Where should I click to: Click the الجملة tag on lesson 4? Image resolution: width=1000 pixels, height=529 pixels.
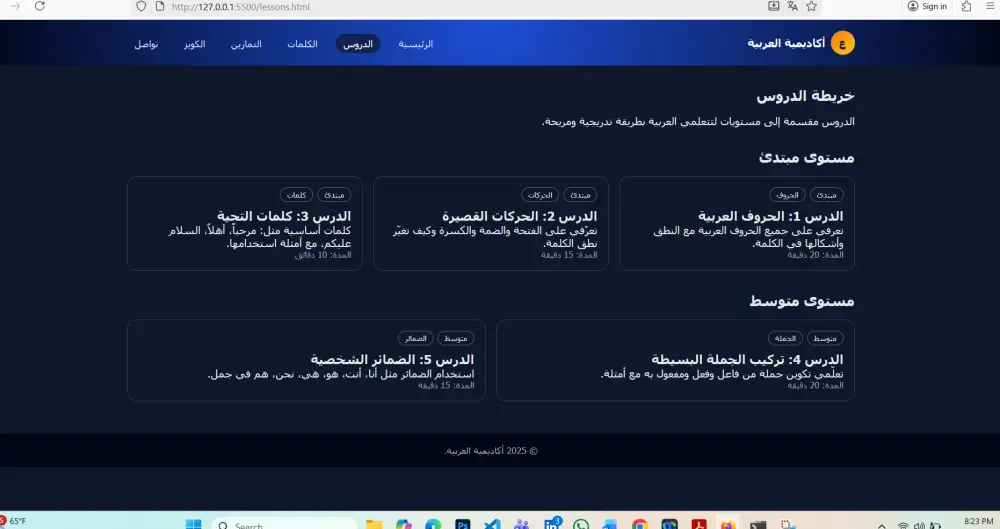785,338
